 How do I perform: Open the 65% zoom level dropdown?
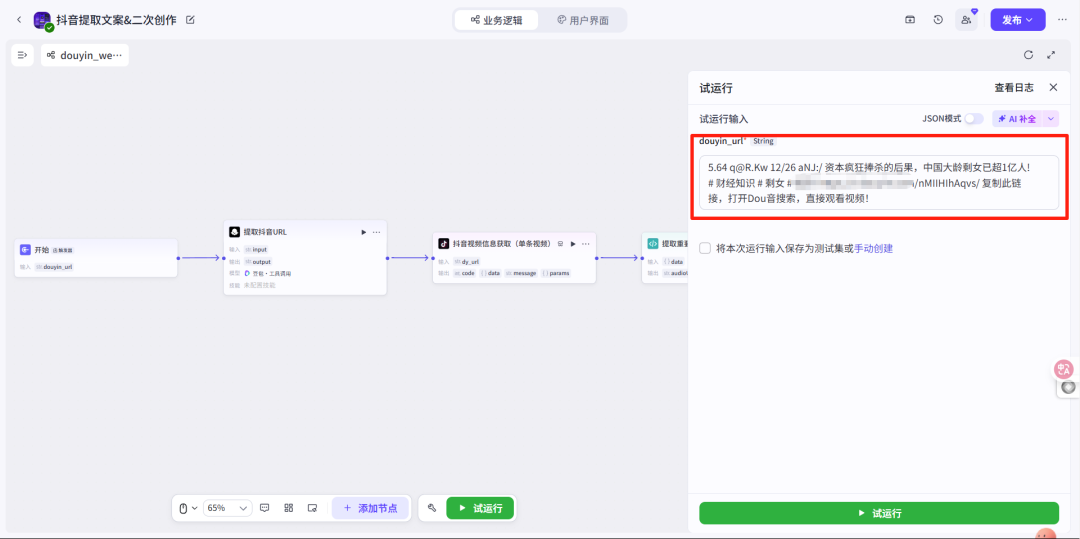point(227,508)
